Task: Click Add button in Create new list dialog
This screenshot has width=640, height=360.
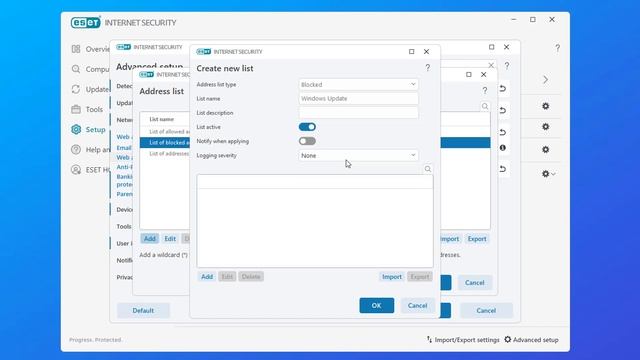Action: (207, 276)
